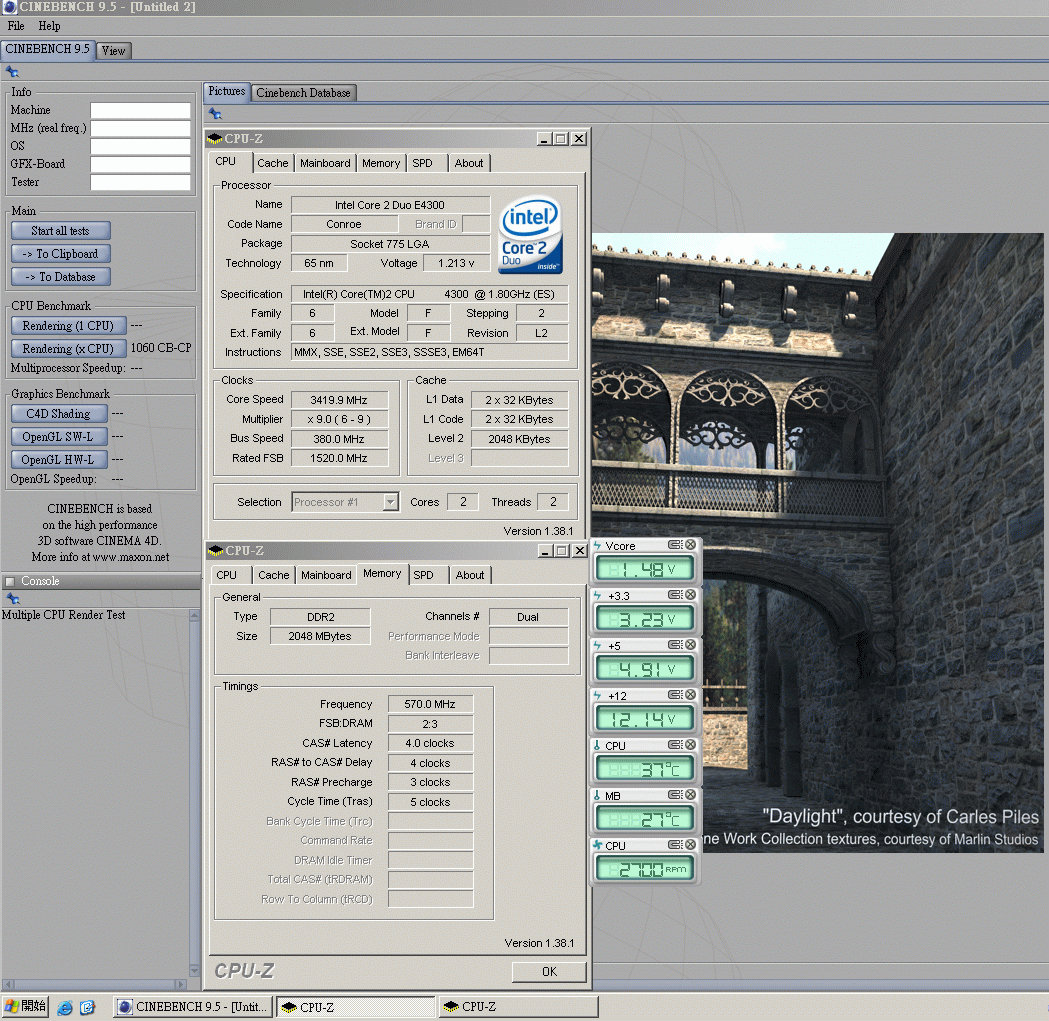
Task: Click the dock icon on the CPU fan RPM widget
Action: point(675,845)
